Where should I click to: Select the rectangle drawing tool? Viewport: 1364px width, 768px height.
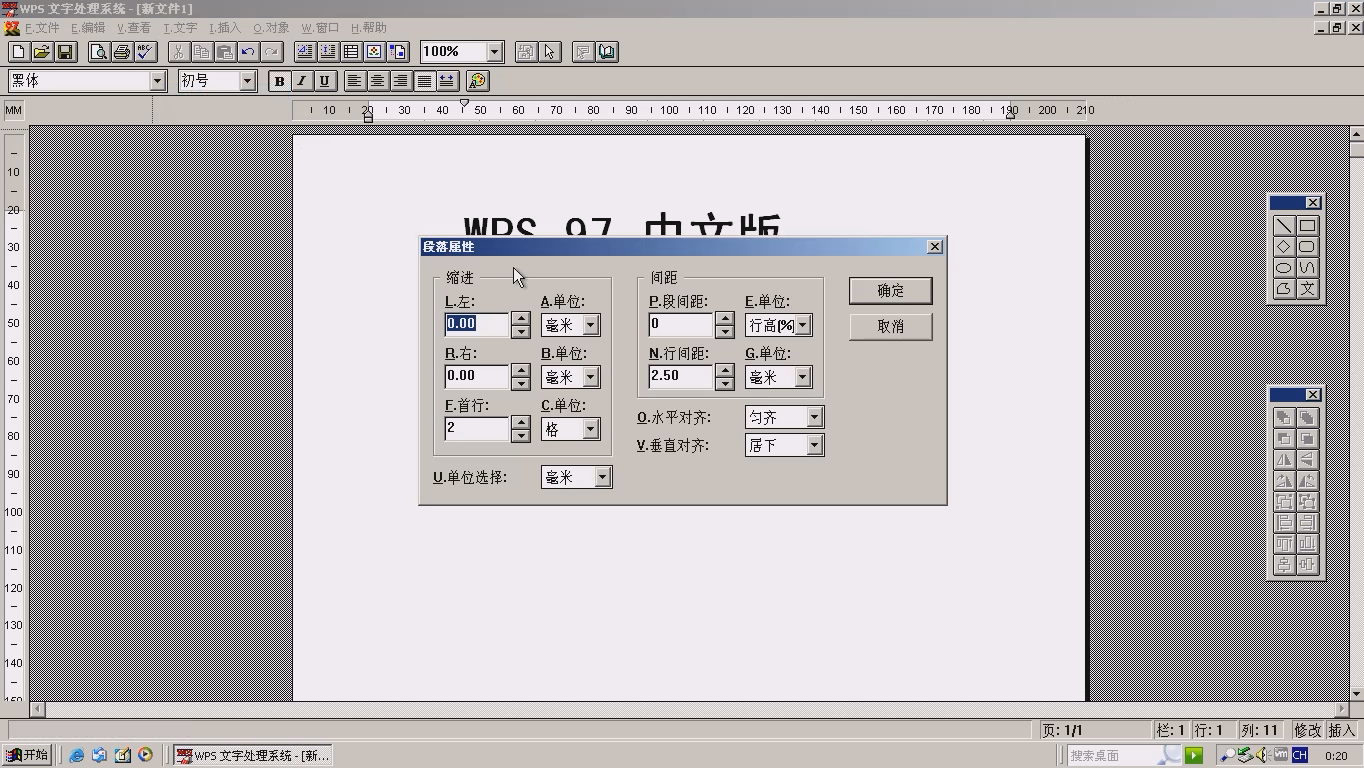(x=1307, y=226)
